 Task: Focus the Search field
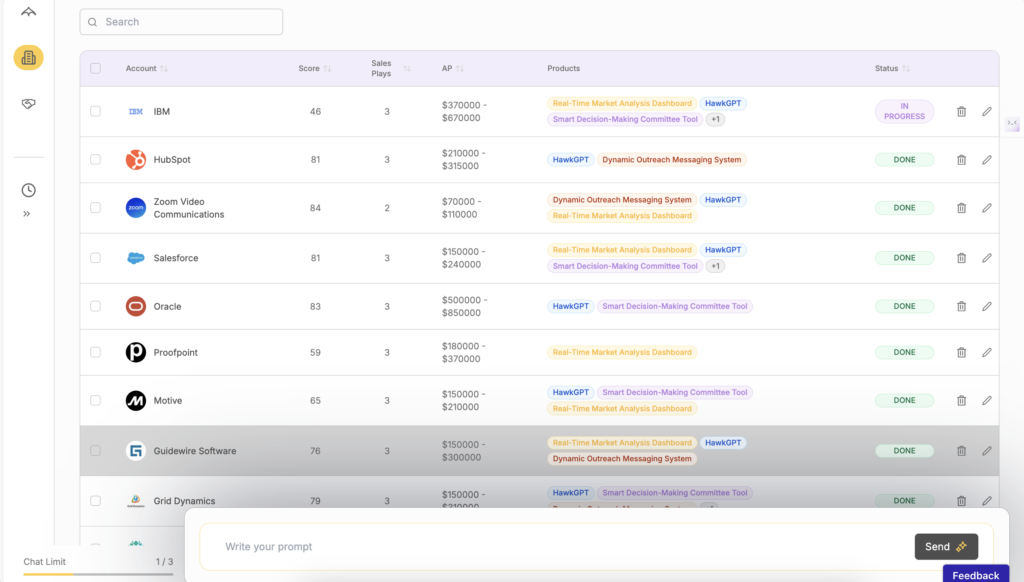pos(181,22)
